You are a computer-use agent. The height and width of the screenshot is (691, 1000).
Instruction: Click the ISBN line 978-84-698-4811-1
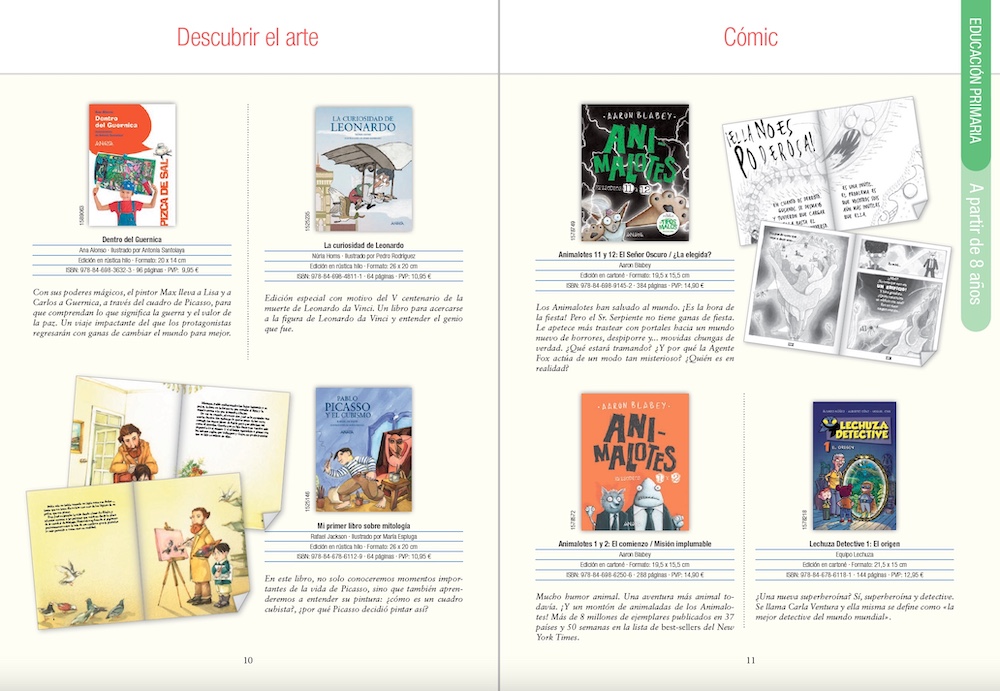coord(364,276)
